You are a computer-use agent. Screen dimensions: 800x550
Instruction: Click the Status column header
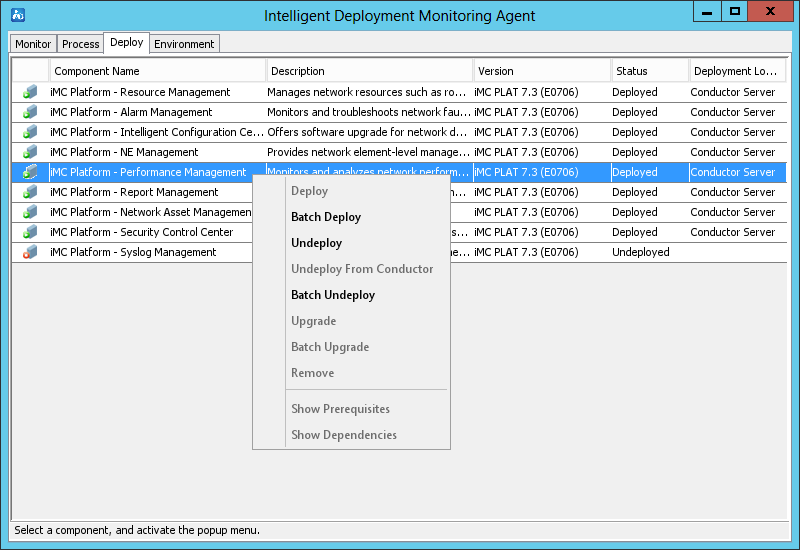[650, 71]
